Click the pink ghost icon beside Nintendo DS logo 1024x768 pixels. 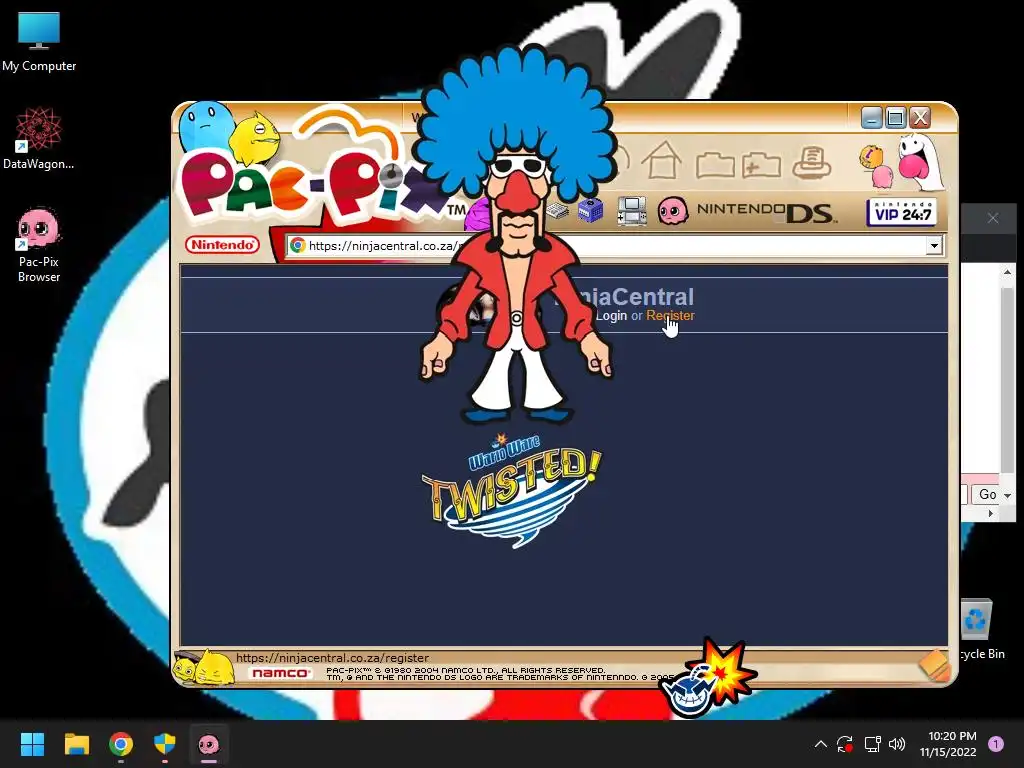tap(672, 211)
